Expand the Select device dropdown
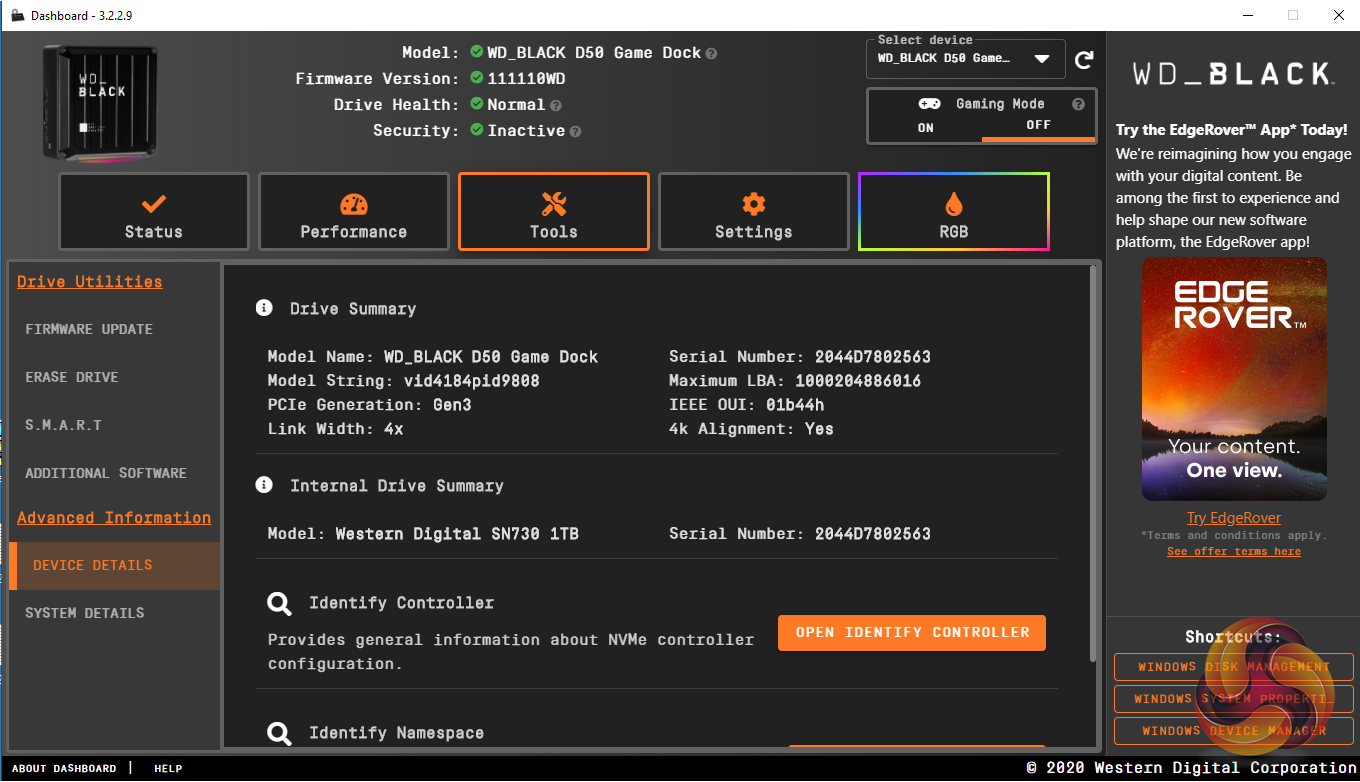The width and height of the screenshot is (1360, 782). 1041,59
